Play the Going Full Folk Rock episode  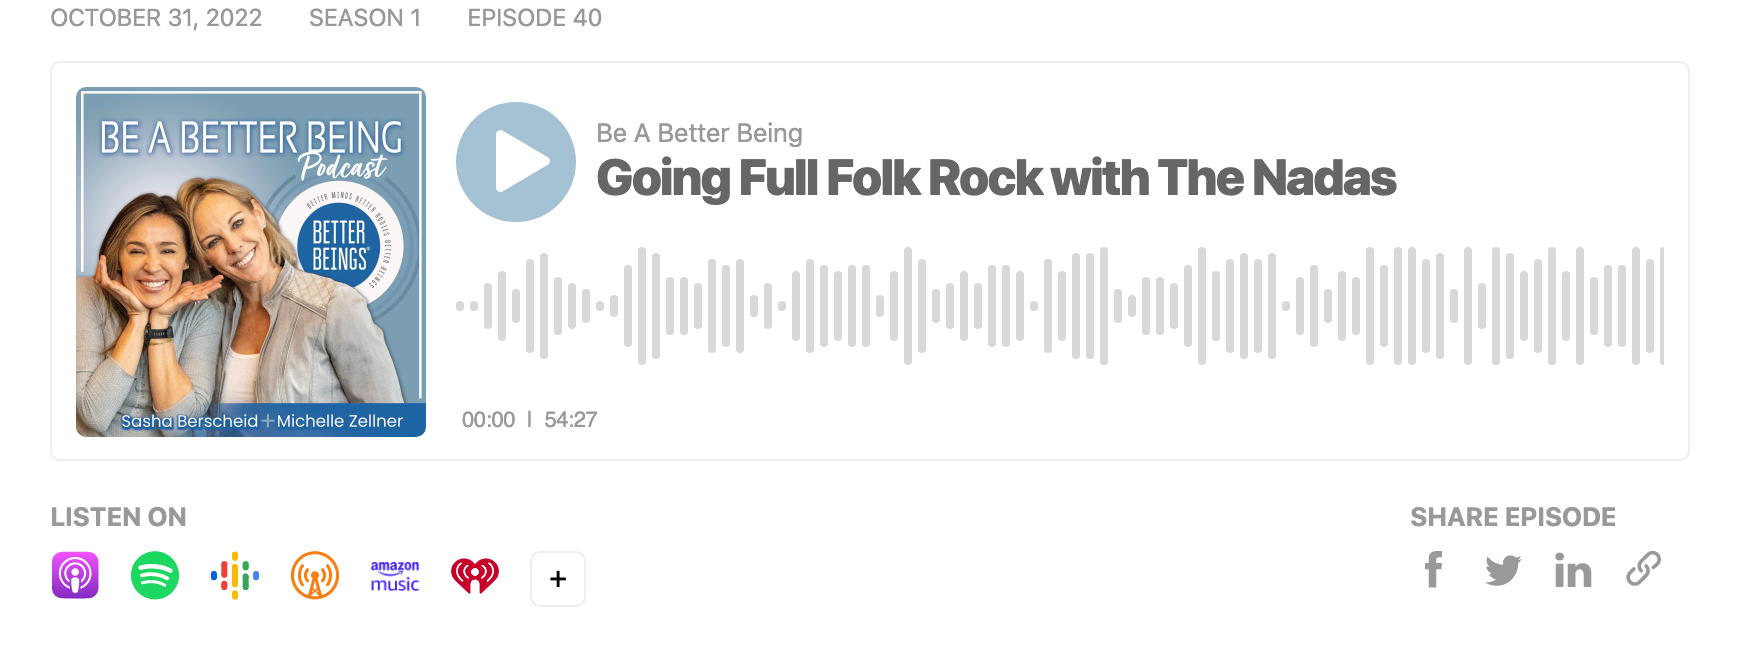pos(515,162)
